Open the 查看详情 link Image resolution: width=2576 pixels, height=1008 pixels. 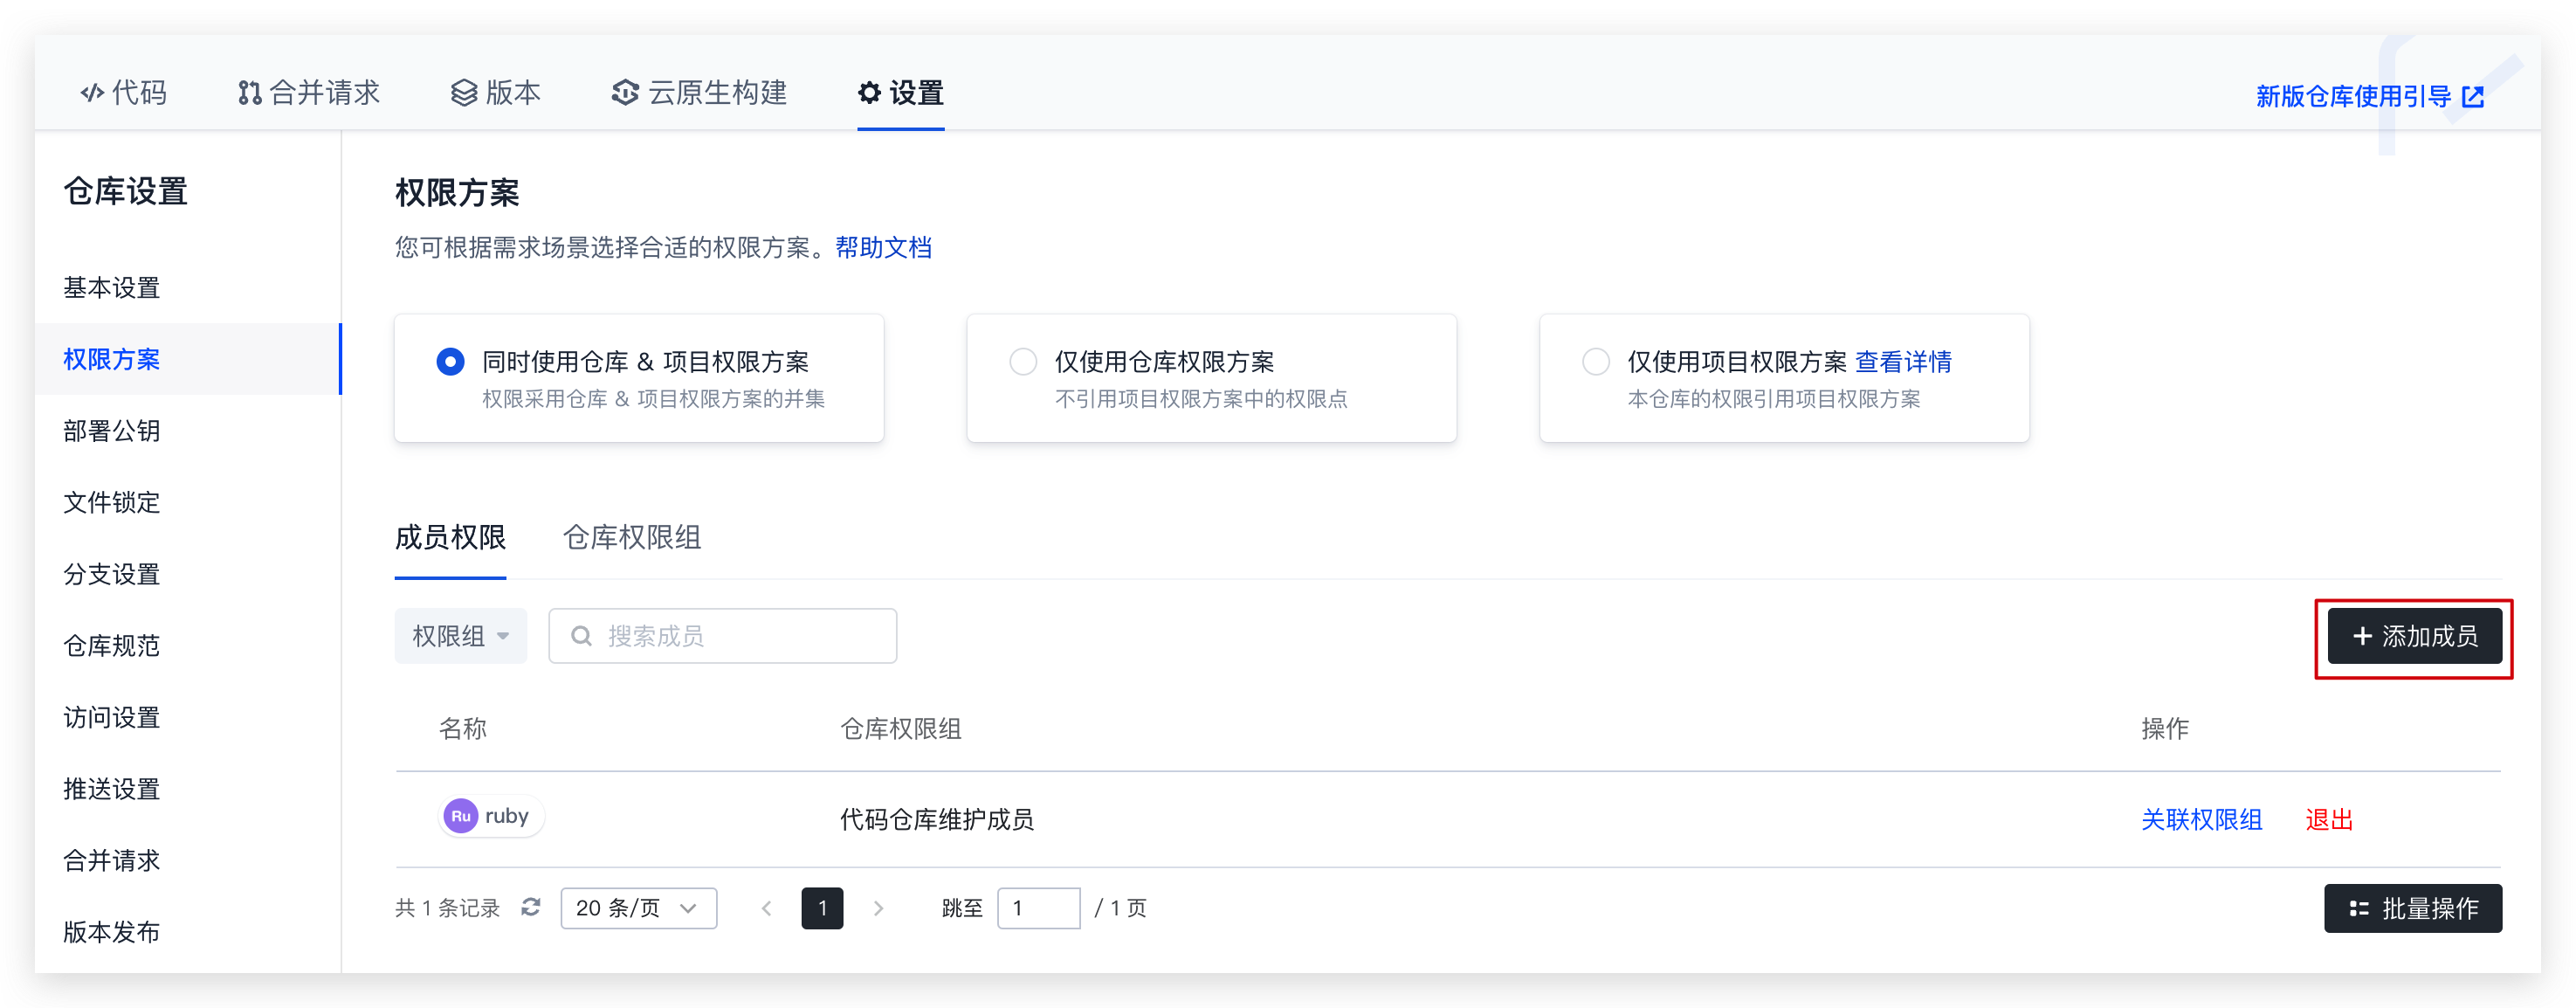[x=1904, y=362]
